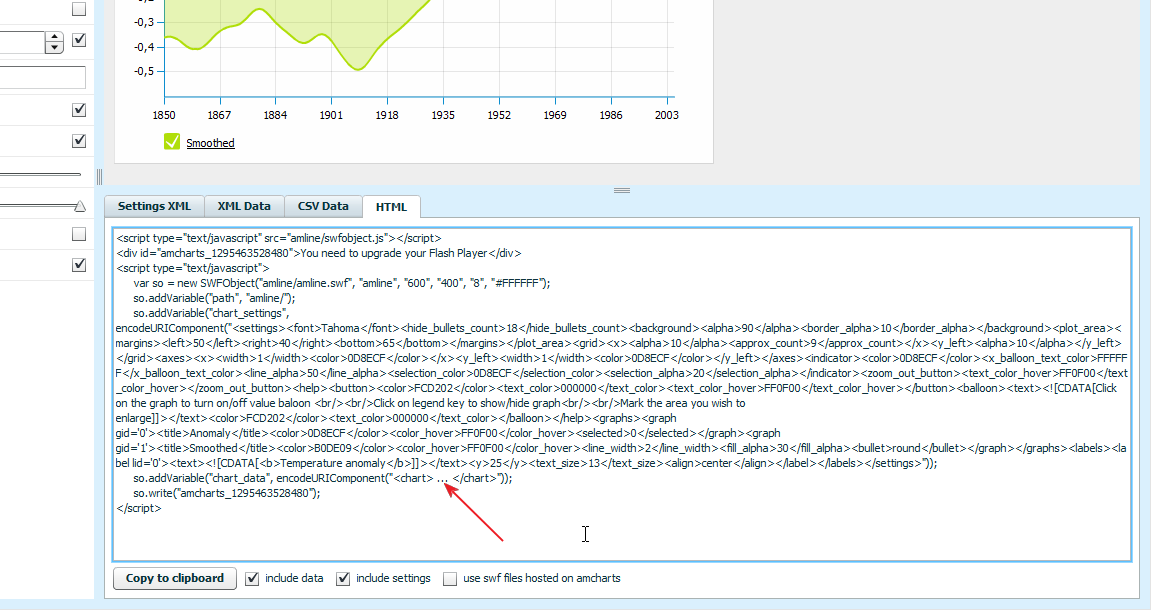Click the vertical splitter grip beside left panel
This screenshot has height=610, width=1152.
99,176
